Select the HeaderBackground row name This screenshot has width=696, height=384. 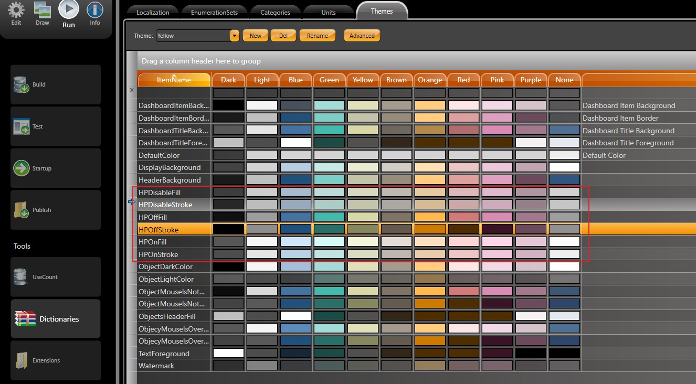[170, 180]
